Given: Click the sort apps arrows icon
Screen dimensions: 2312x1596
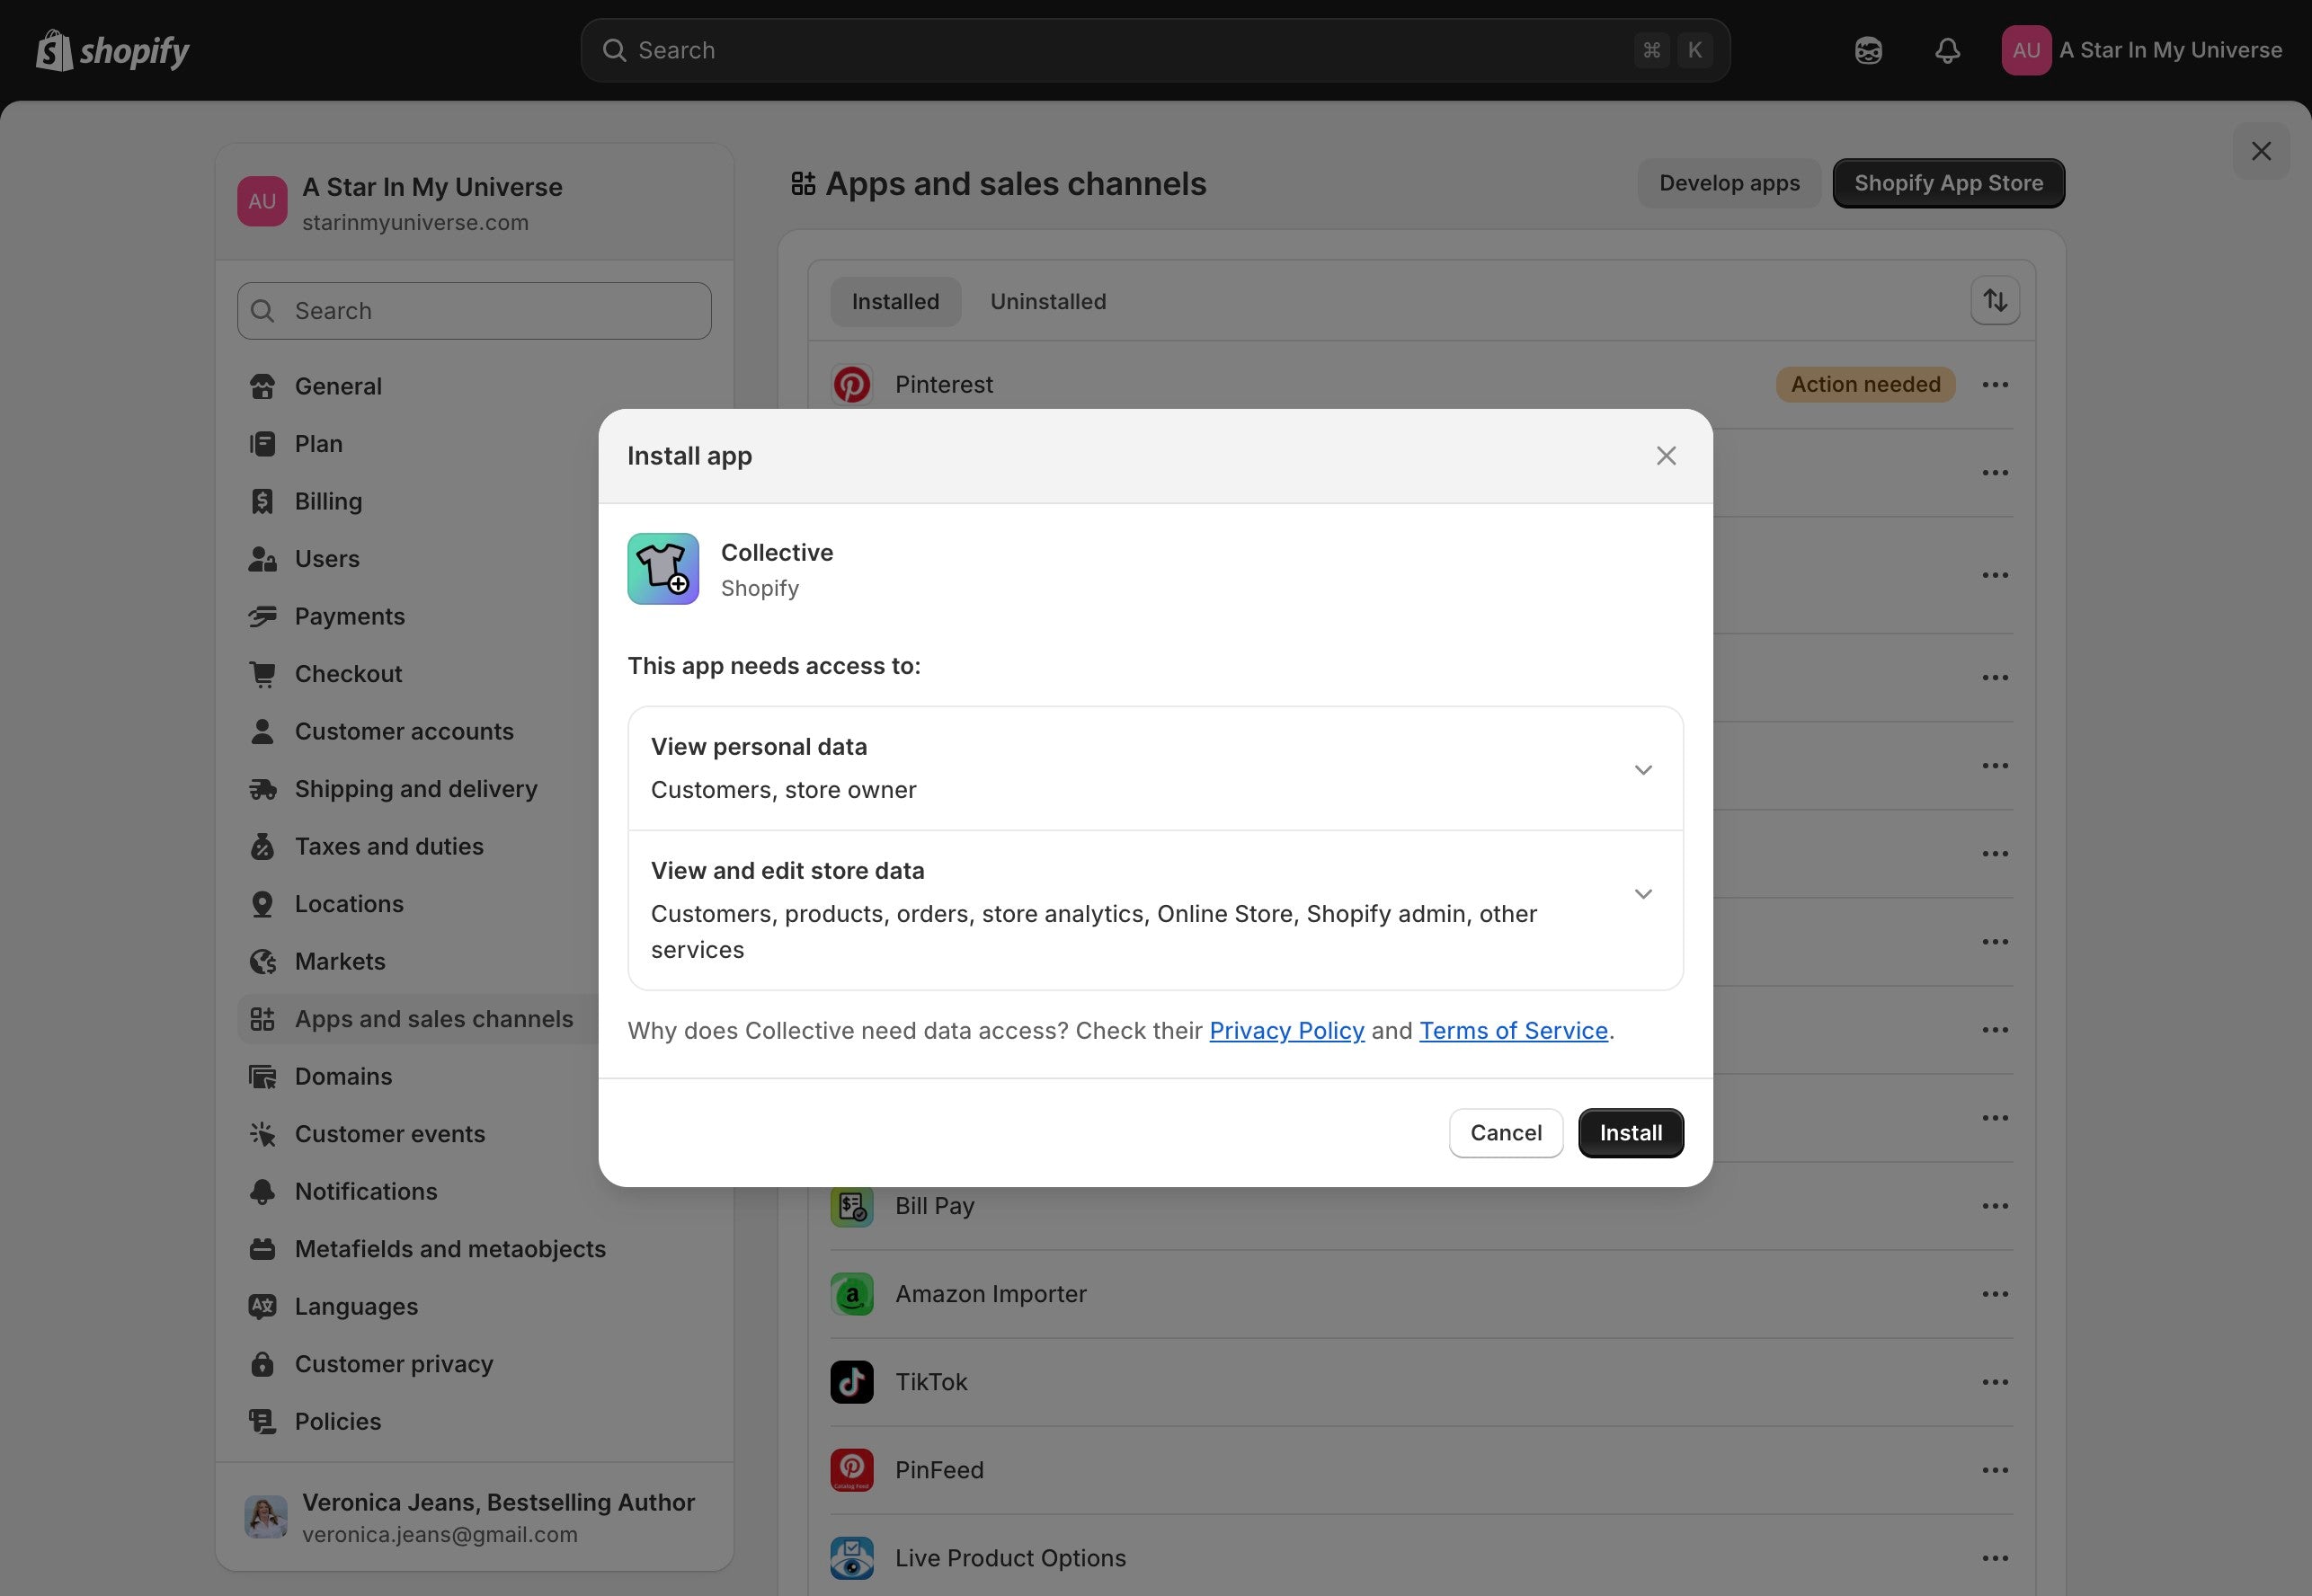Looking at the screenshot, I should [1995, 300].
